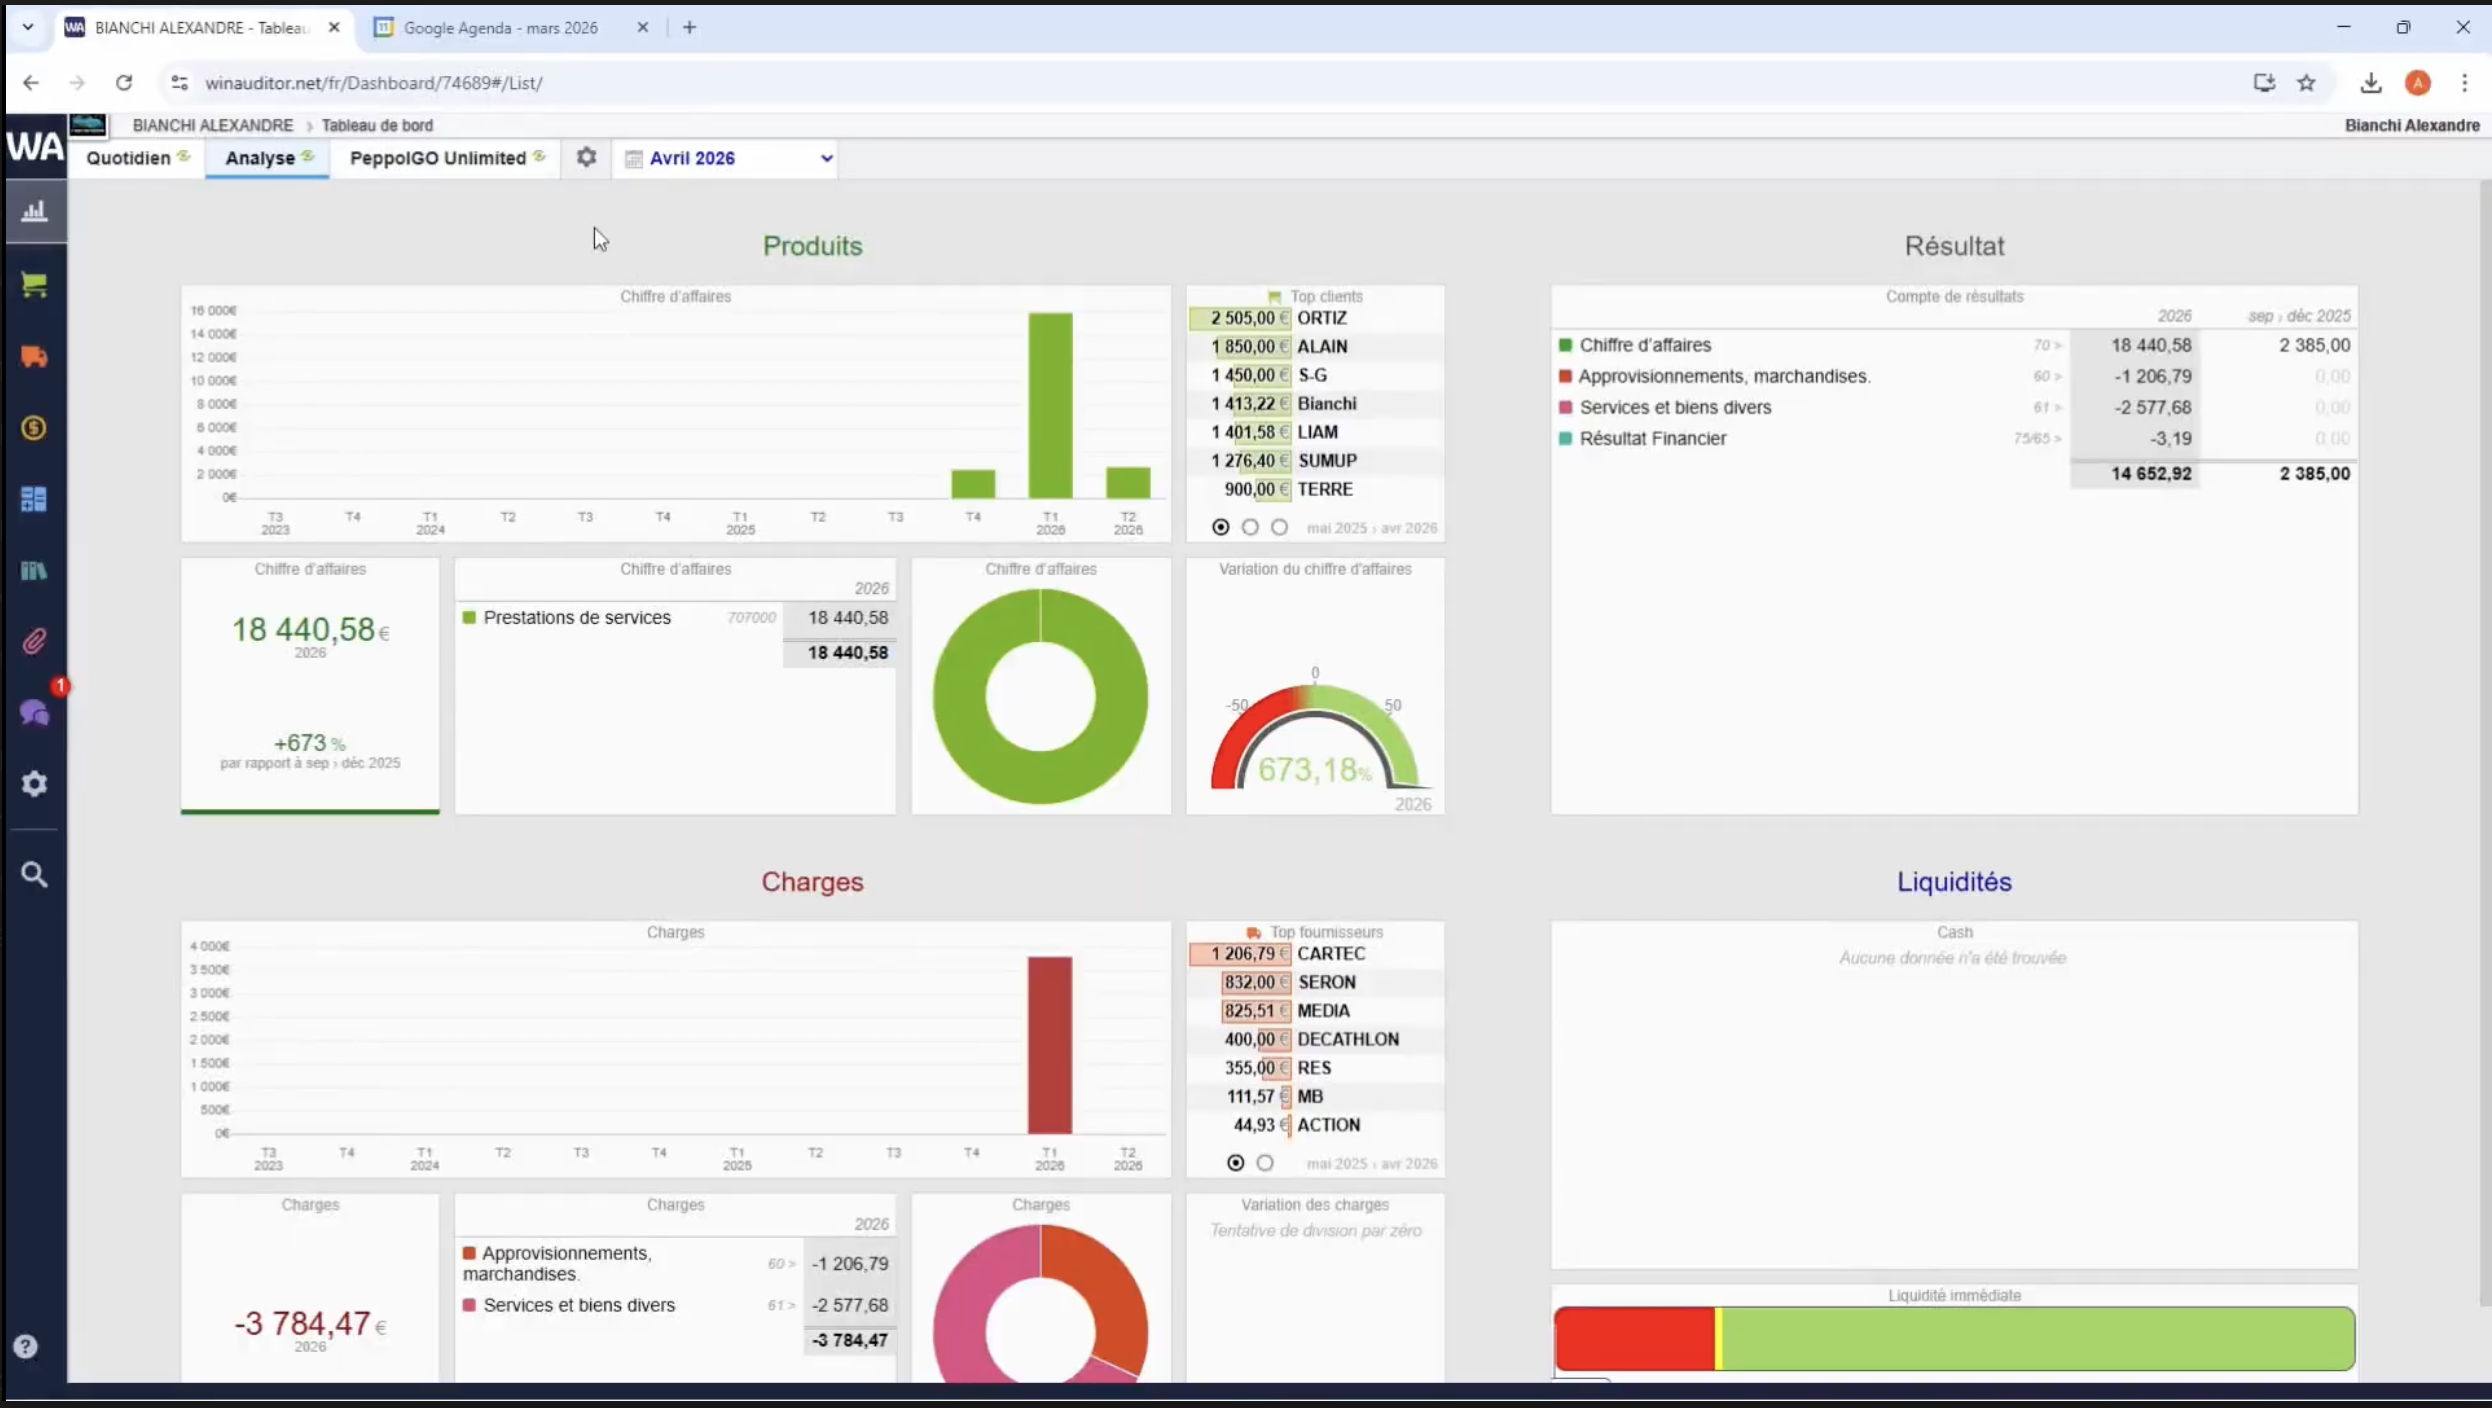Open the help question mark icon
This screenshot has height=1408, width=2492.
(26, 1346)
